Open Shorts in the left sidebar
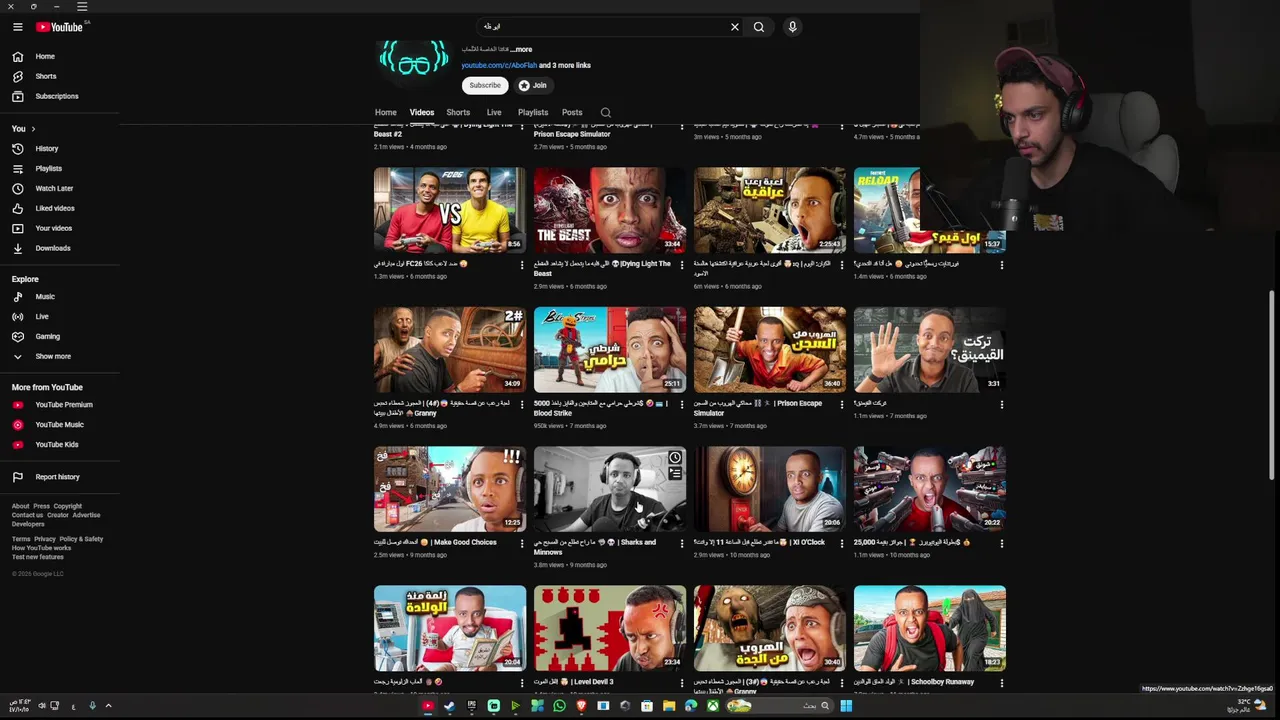 (60, 76)
